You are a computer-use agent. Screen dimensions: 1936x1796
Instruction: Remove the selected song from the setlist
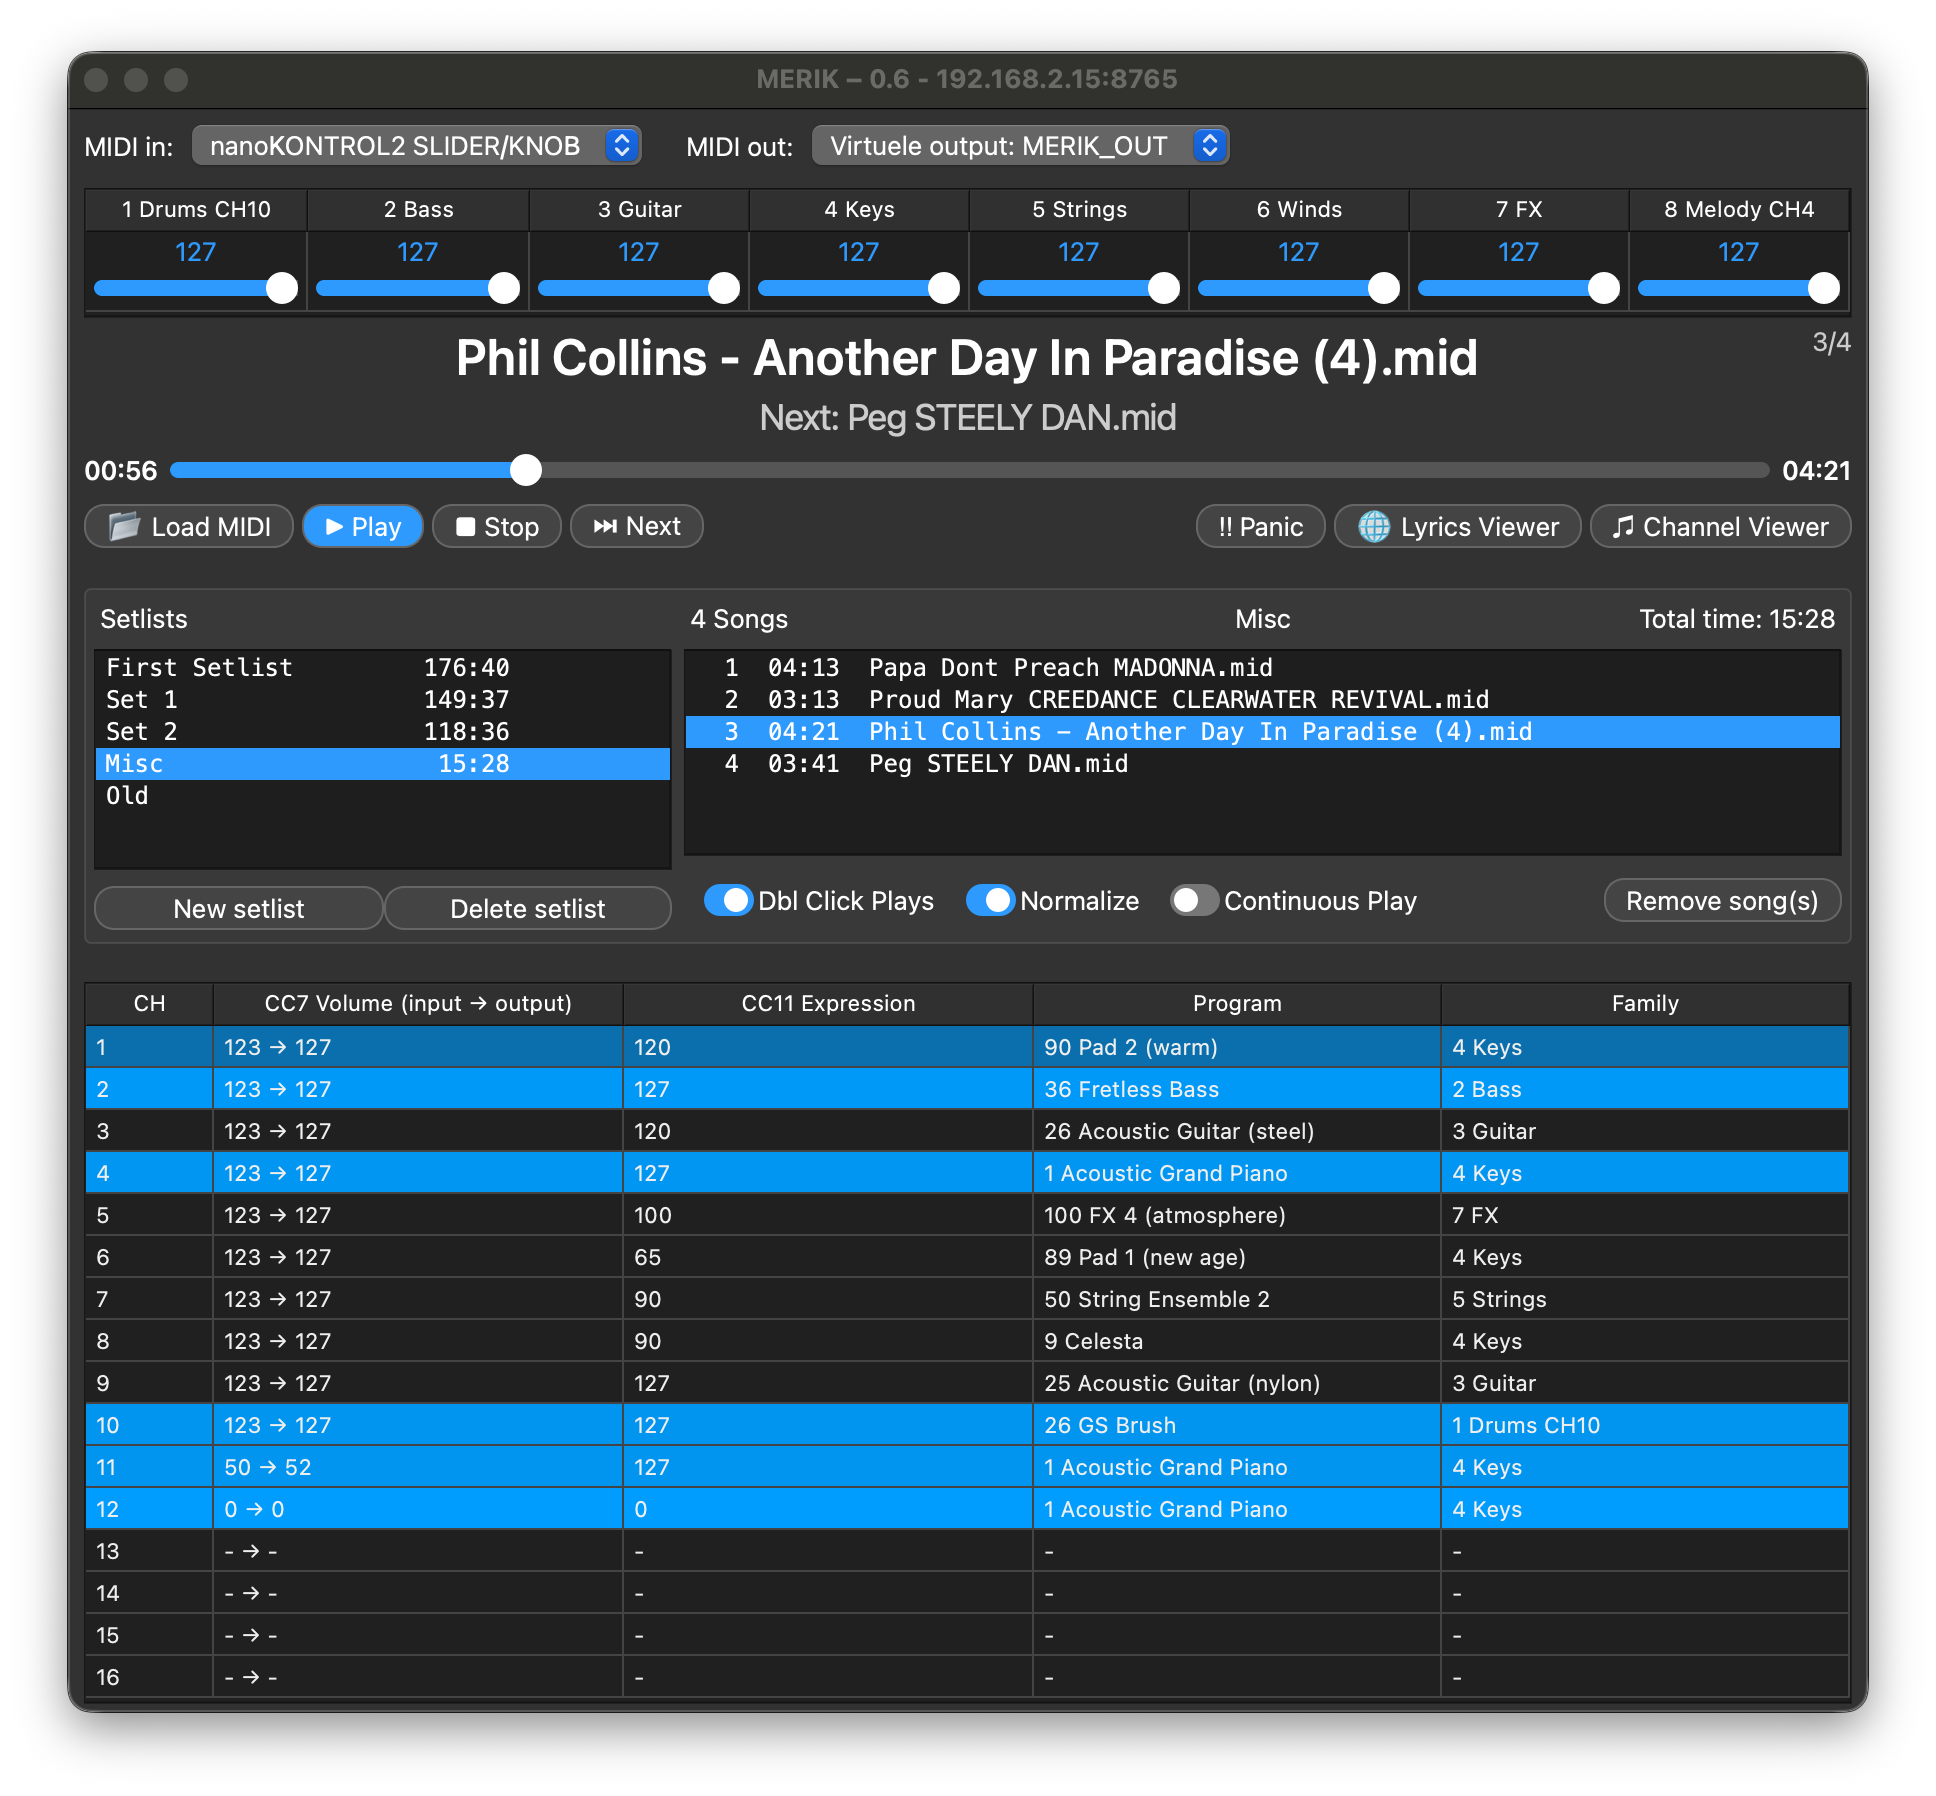(1722, 900)
